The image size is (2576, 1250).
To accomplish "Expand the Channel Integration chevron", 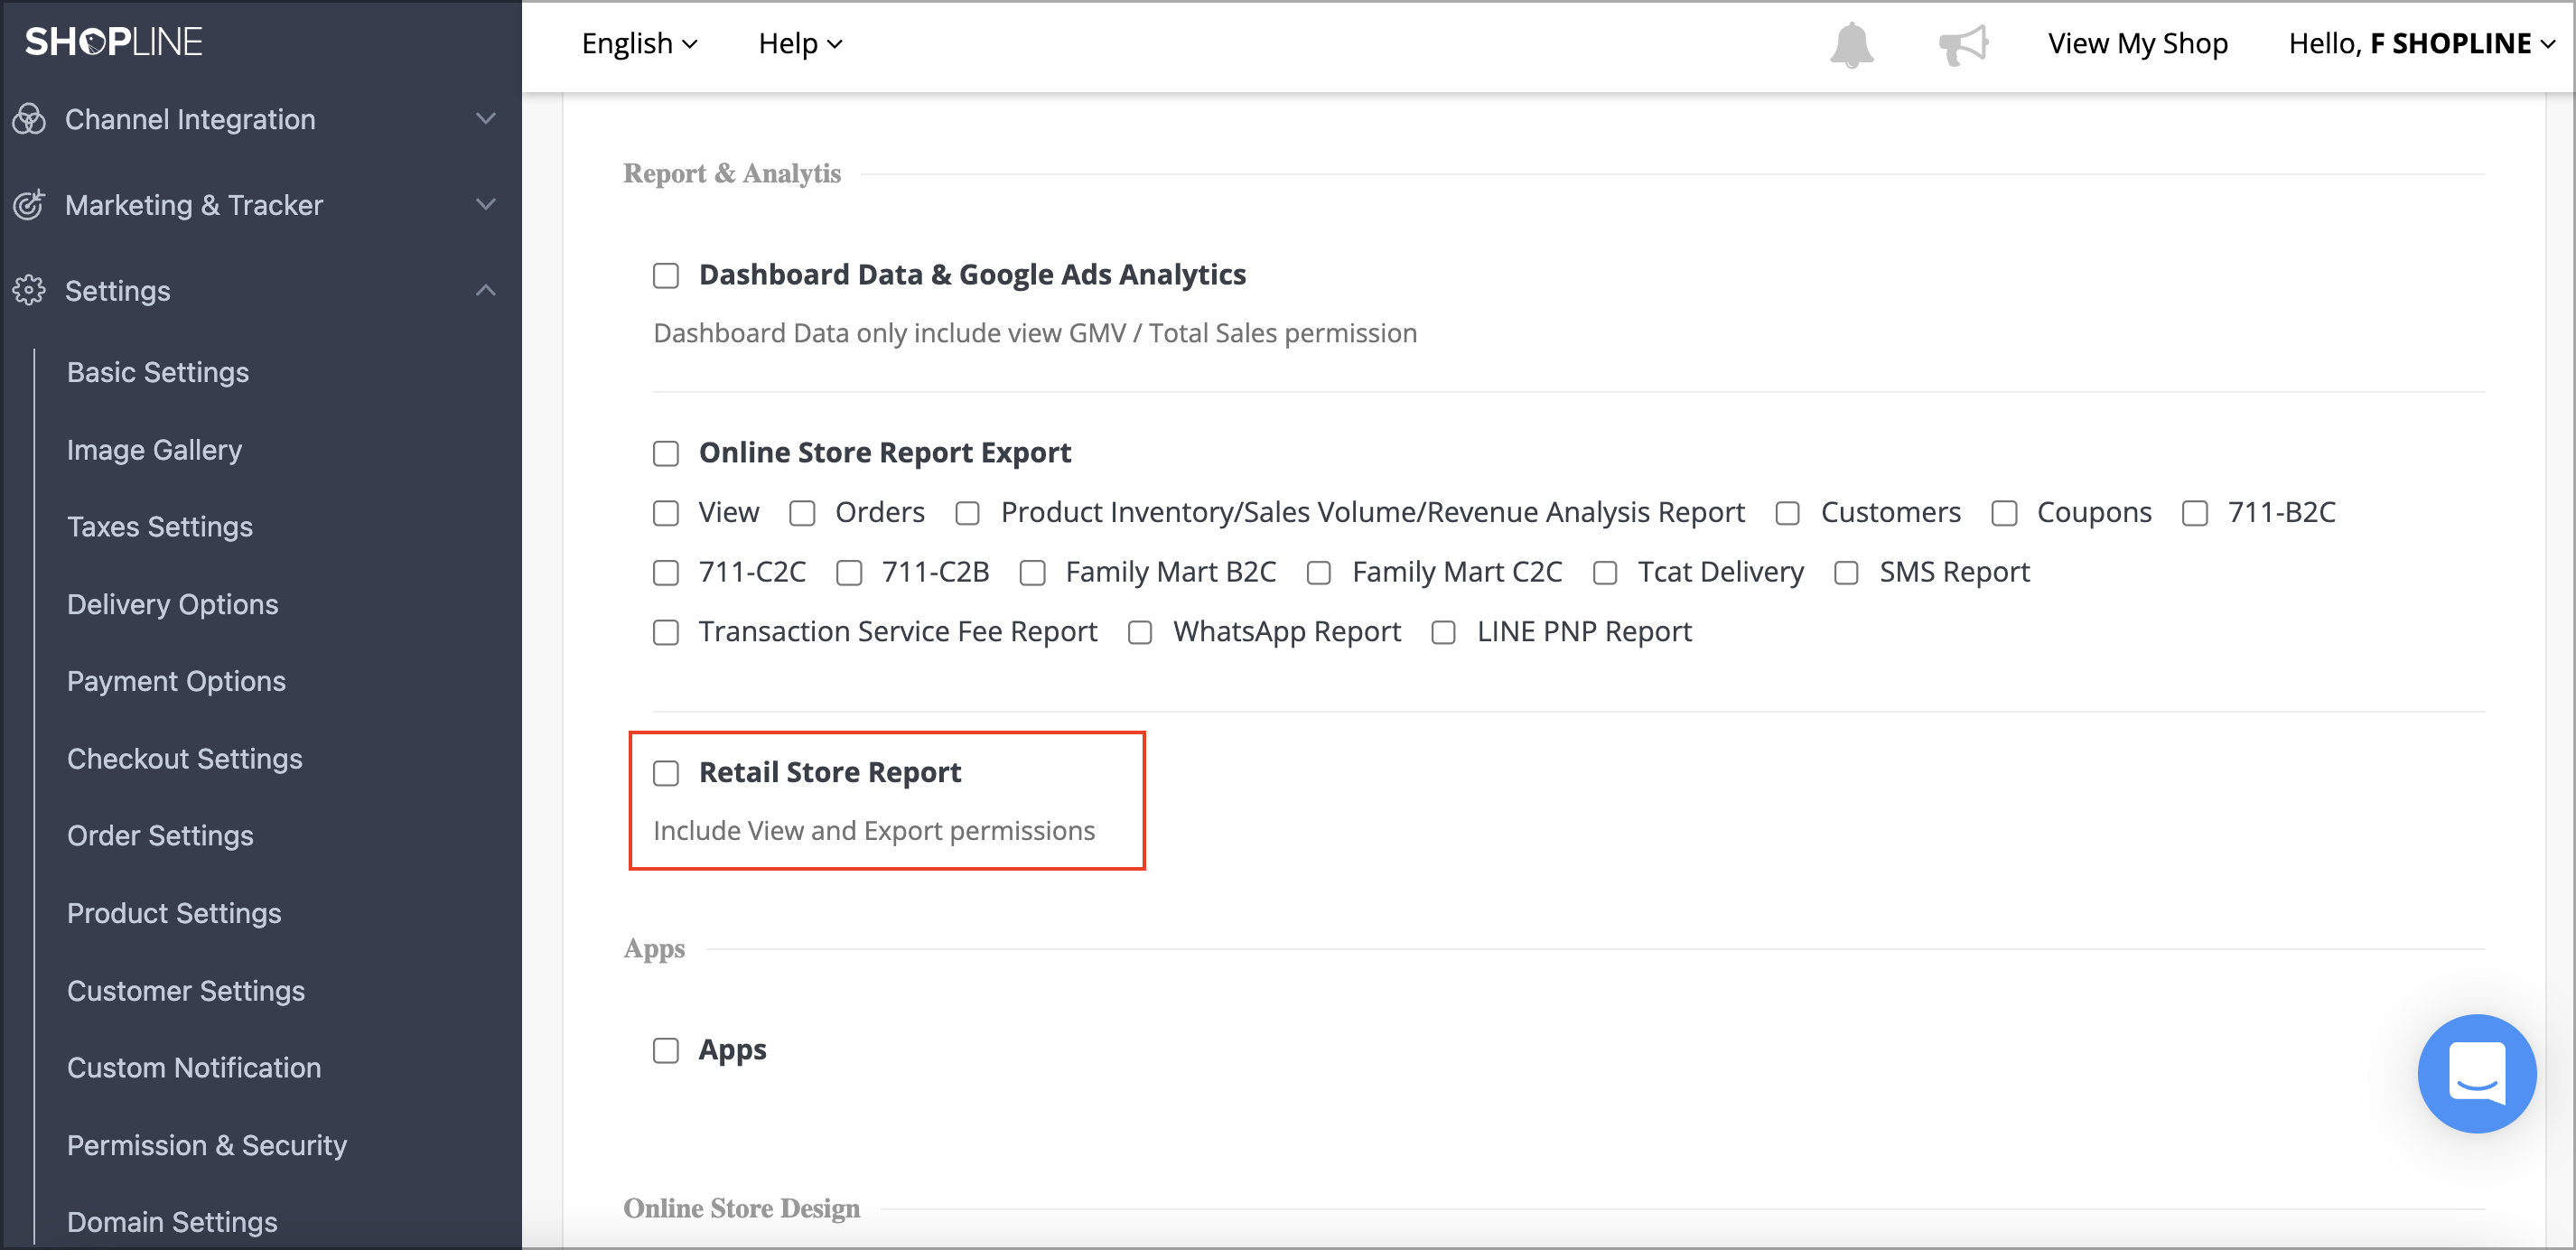I will coord(486,118).
